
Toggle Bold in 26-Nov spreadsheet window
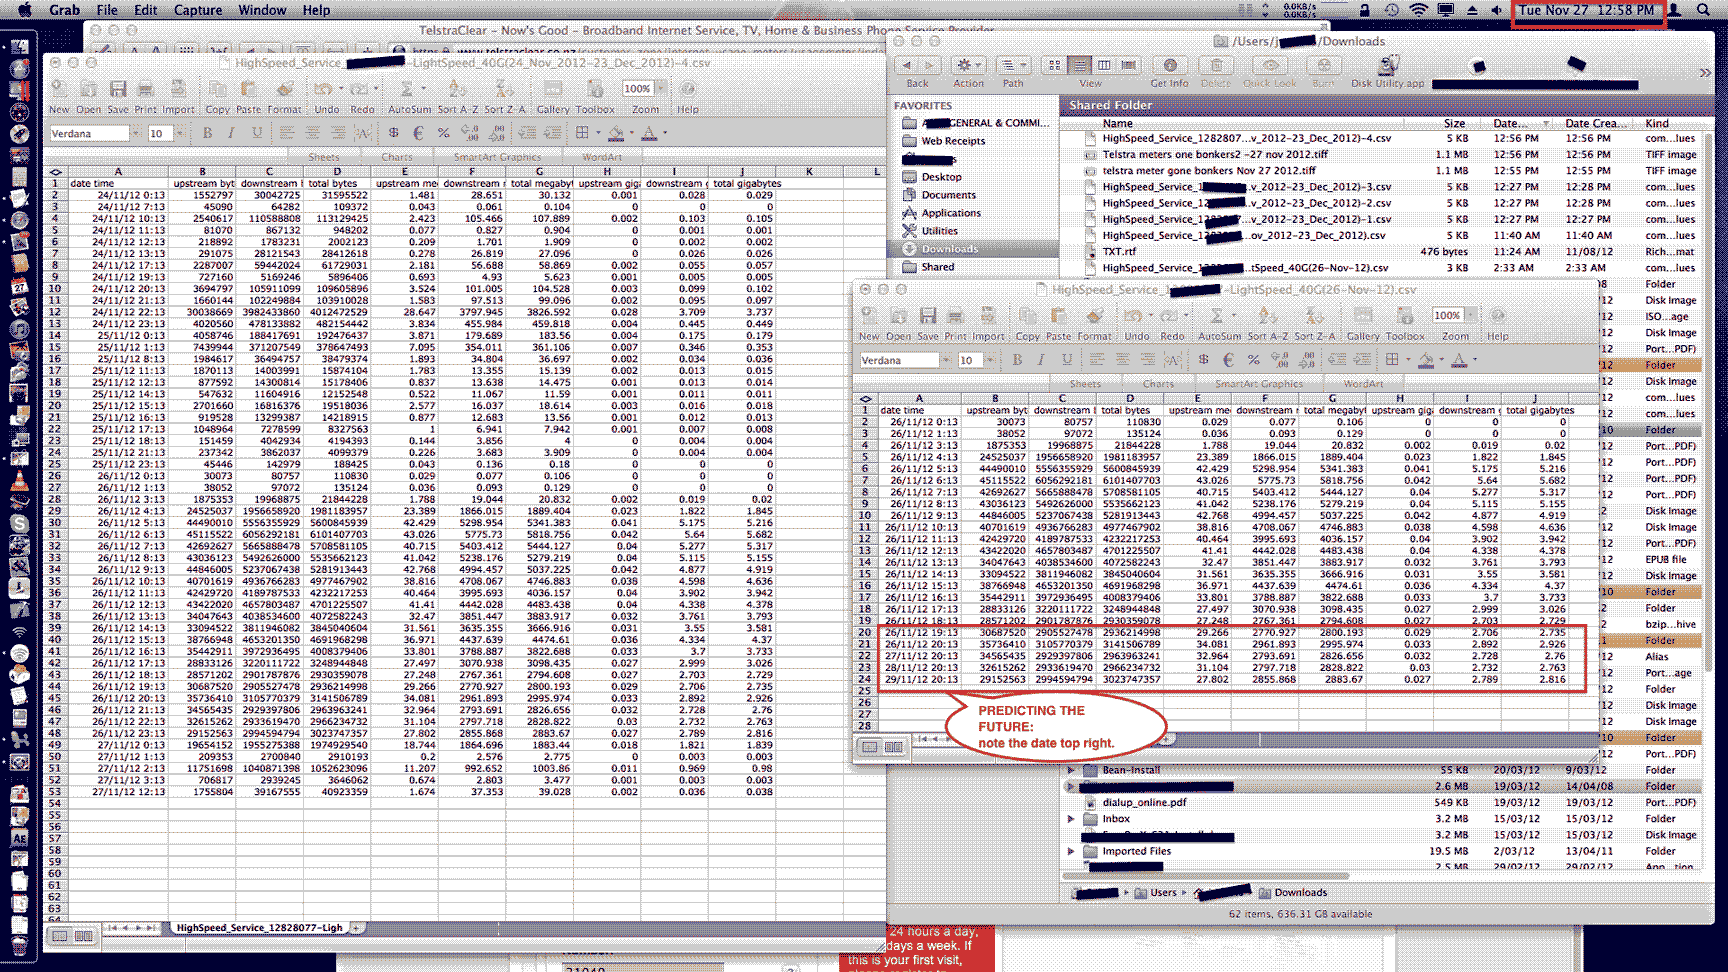point(1017,360)
